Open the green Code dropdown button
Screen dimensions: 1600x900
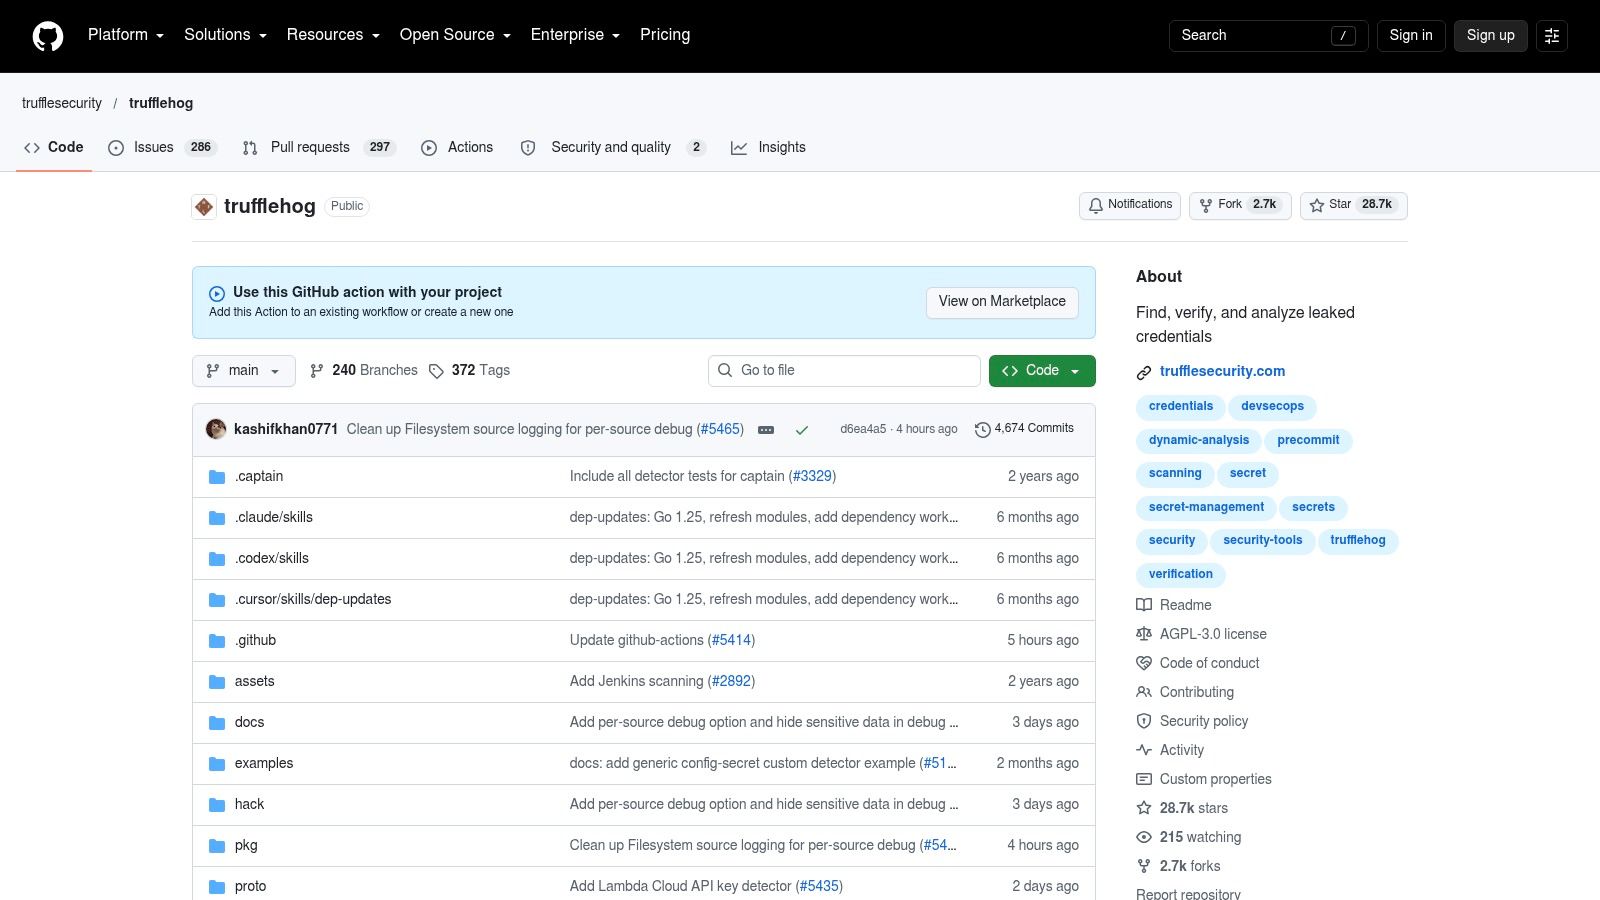pos(1042,371)
